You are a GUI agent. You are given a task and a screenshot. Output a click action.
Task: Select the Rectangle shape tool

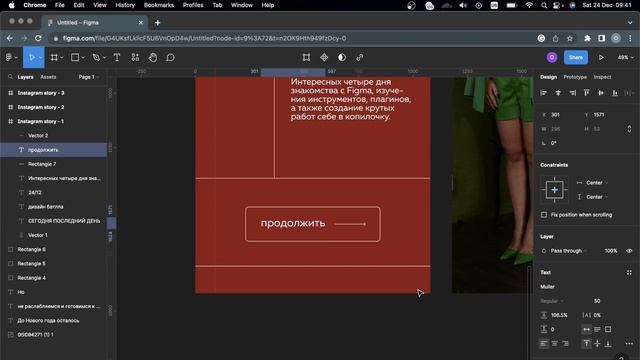click(x=75, y=58)
